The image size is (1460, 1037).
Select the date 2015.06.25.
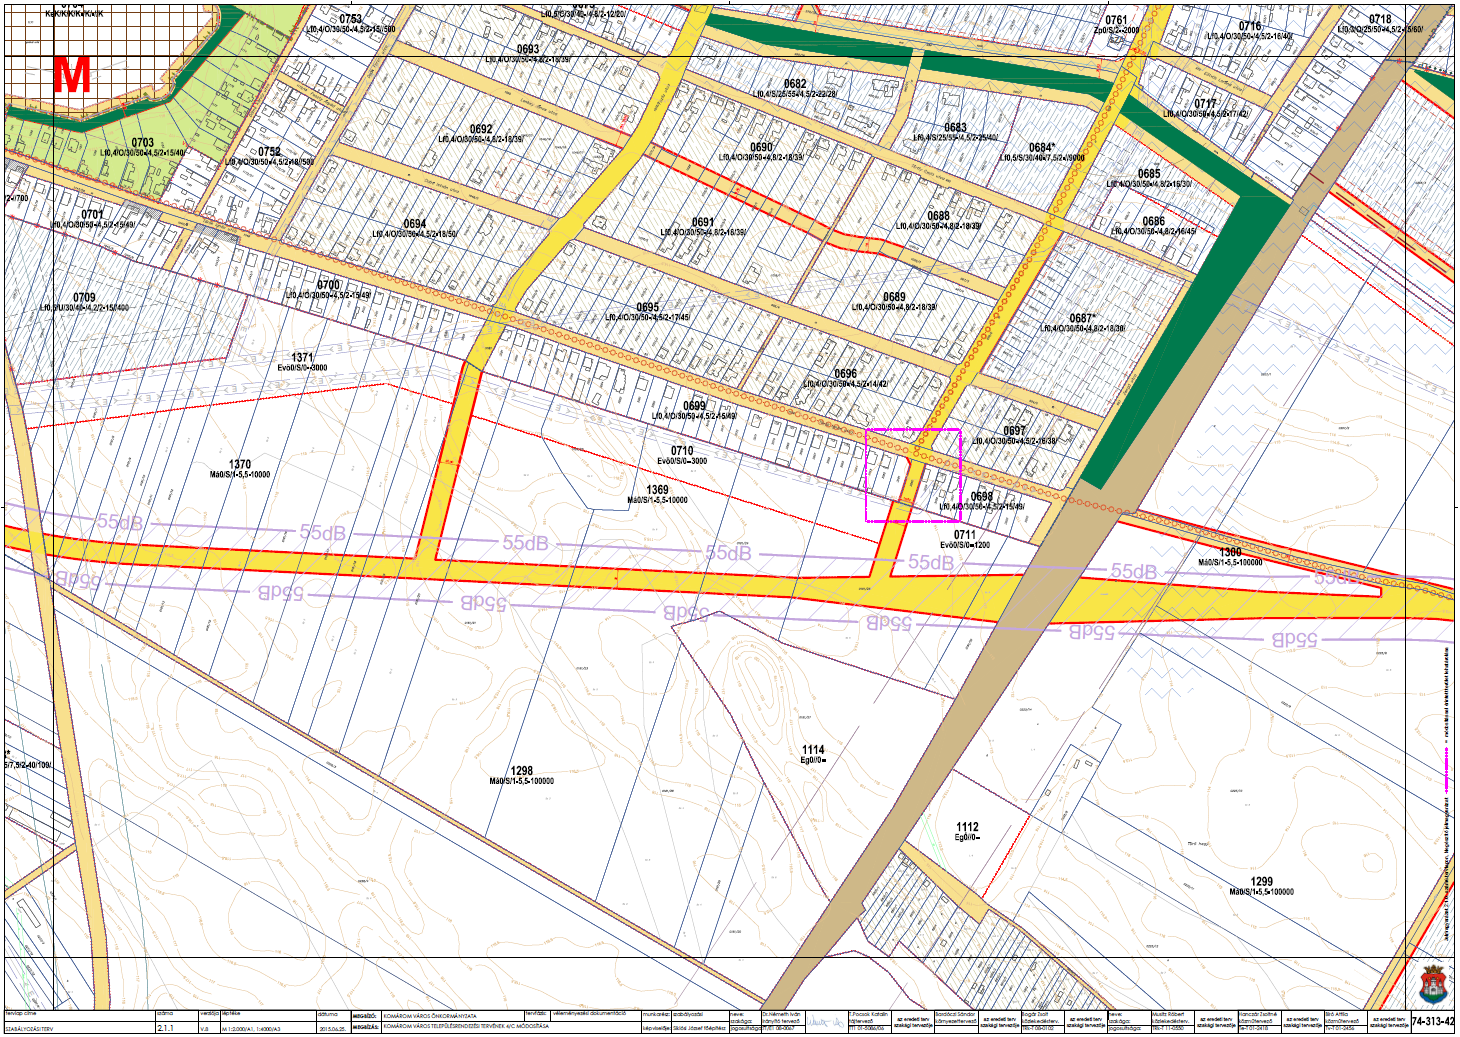point(332,1027)
